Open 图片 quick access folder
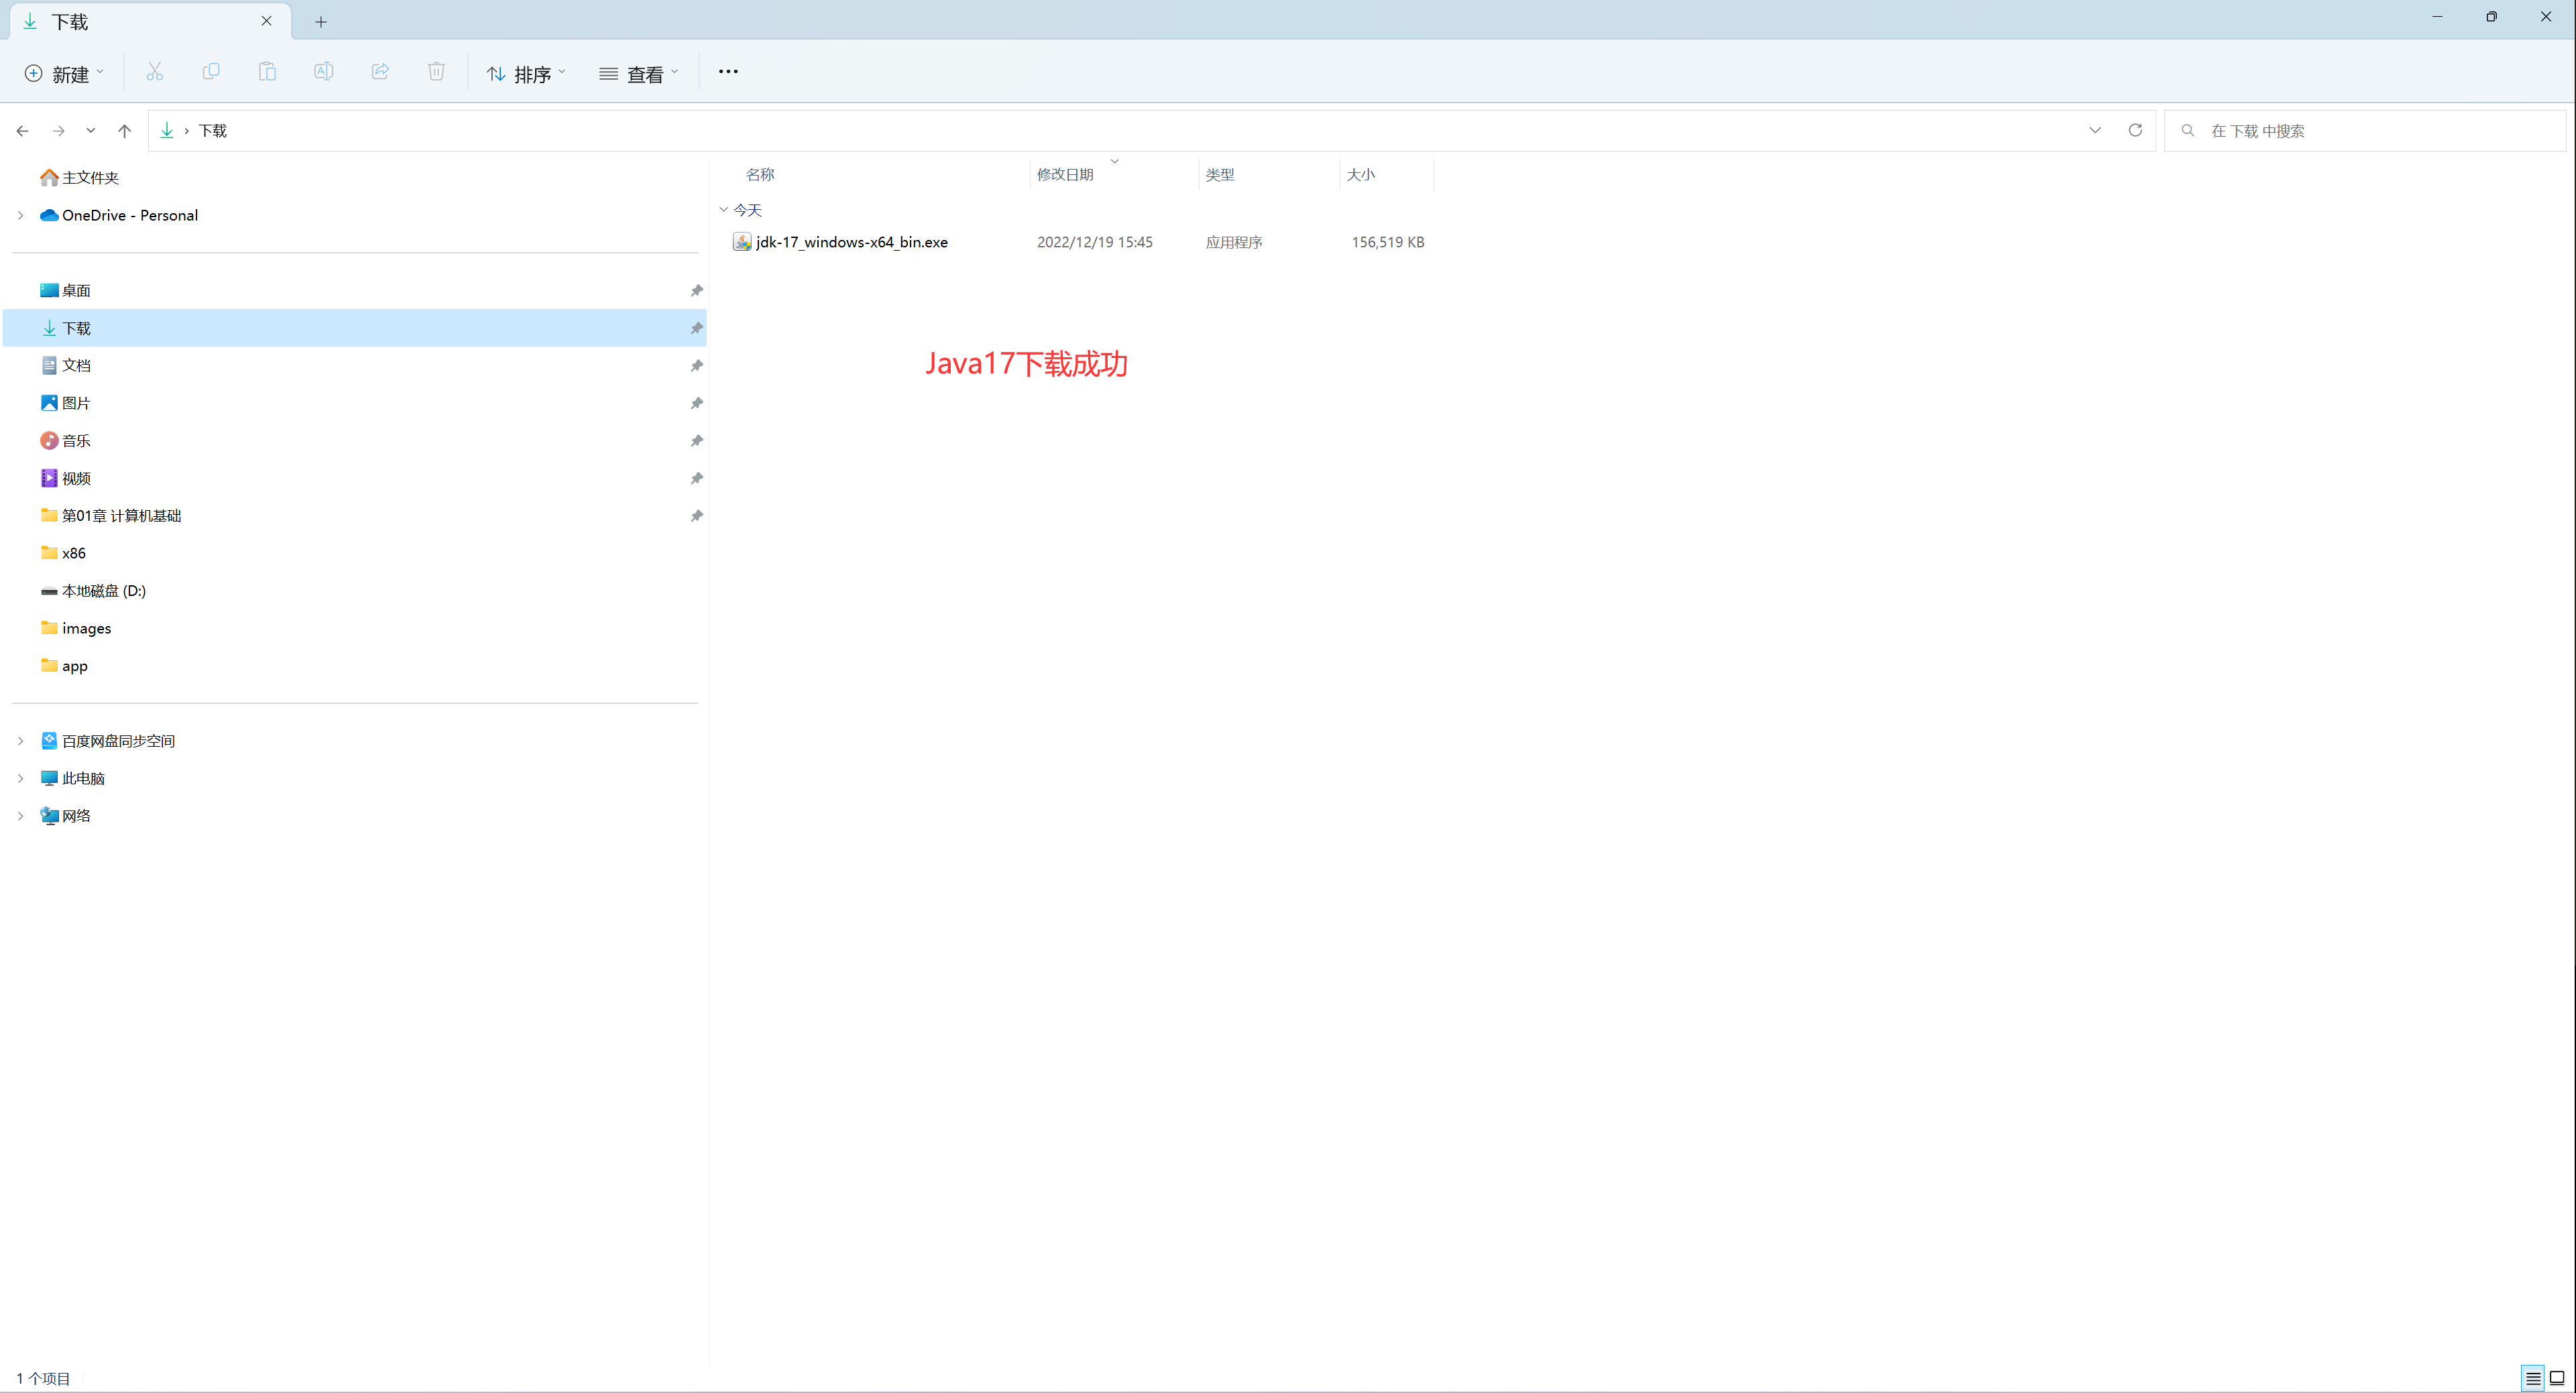This screenshot has height=1393, width=2576. tap(66, 403)
